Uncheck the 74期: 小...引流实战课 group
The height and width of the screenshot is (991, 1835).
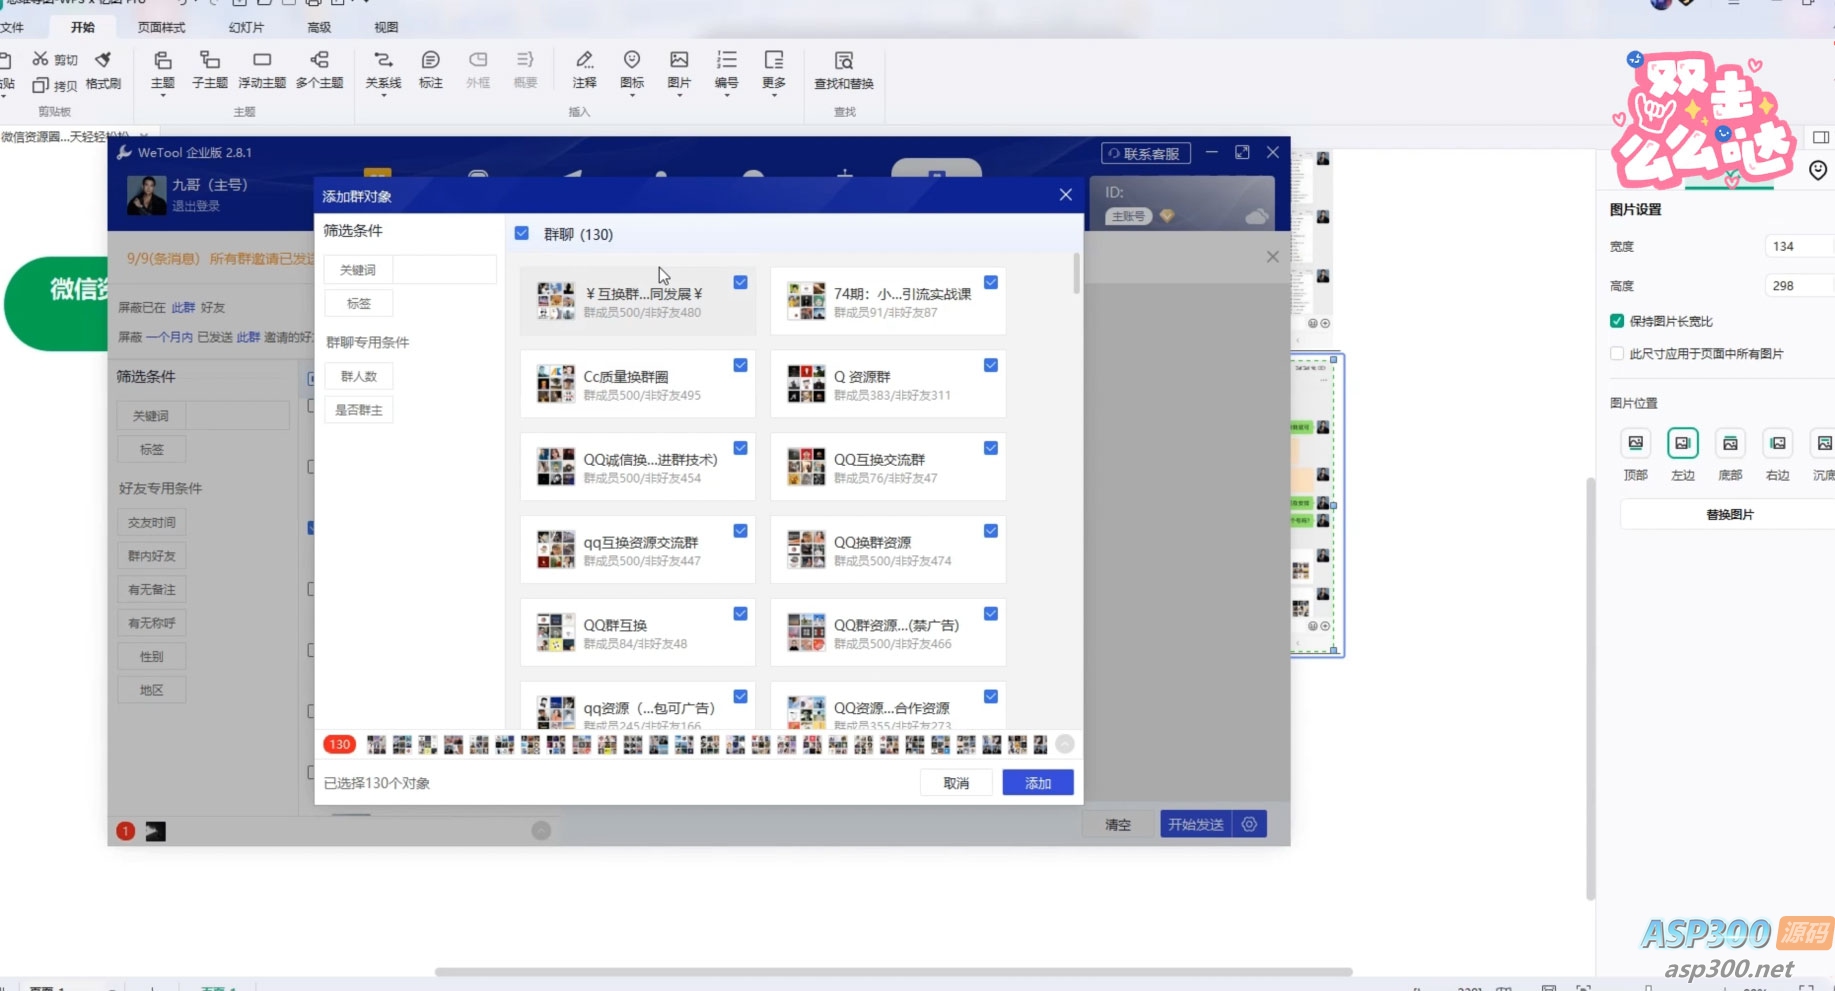tap(990, 282)
